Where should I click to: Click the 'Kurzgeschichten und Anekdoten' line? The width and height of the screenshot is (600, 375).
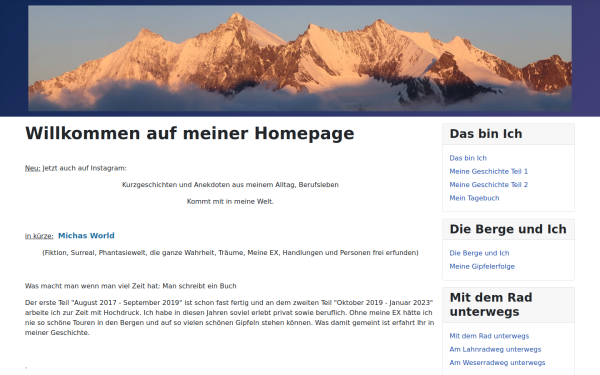click(230, 185)
